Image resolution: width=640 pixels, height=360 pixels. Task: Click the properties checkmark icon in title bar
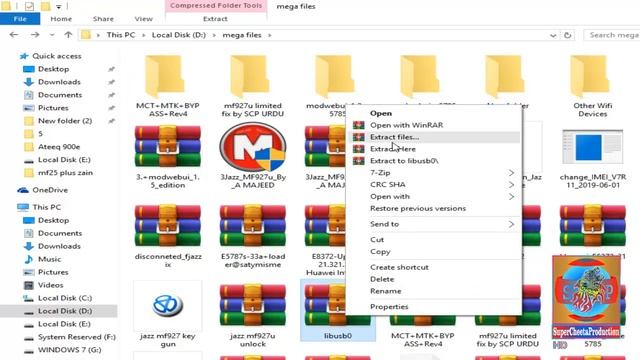coord(29,6)
